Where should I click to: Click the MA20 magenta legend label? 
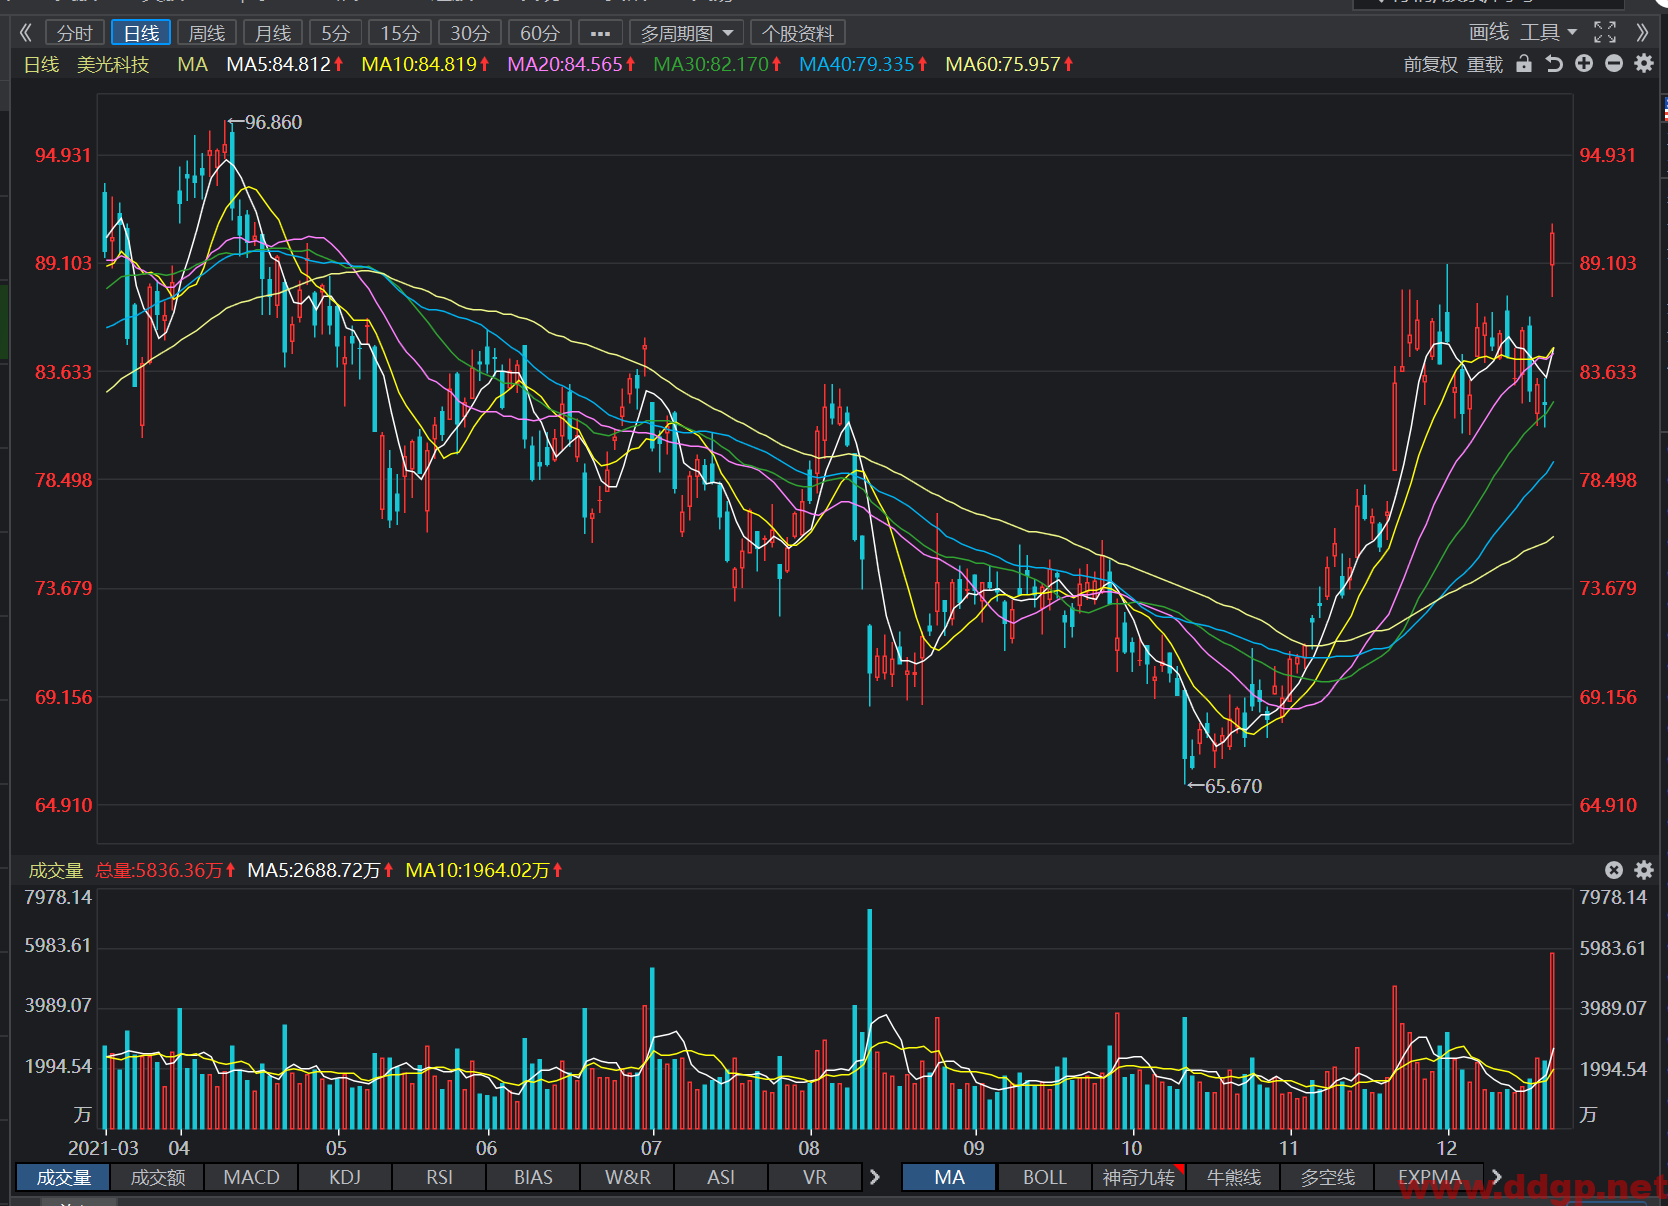click(571, 65)
